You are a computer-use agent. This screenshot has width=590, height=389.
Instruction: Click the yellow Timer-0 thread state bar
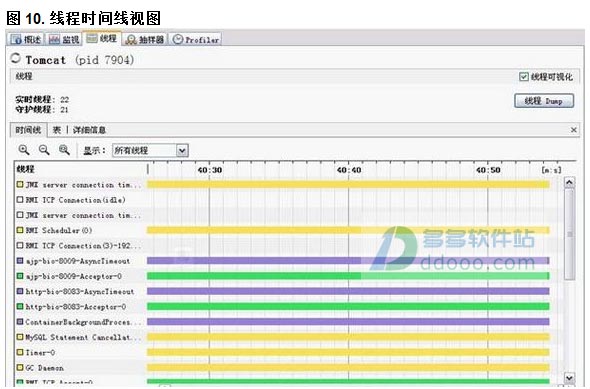[348, 352]
